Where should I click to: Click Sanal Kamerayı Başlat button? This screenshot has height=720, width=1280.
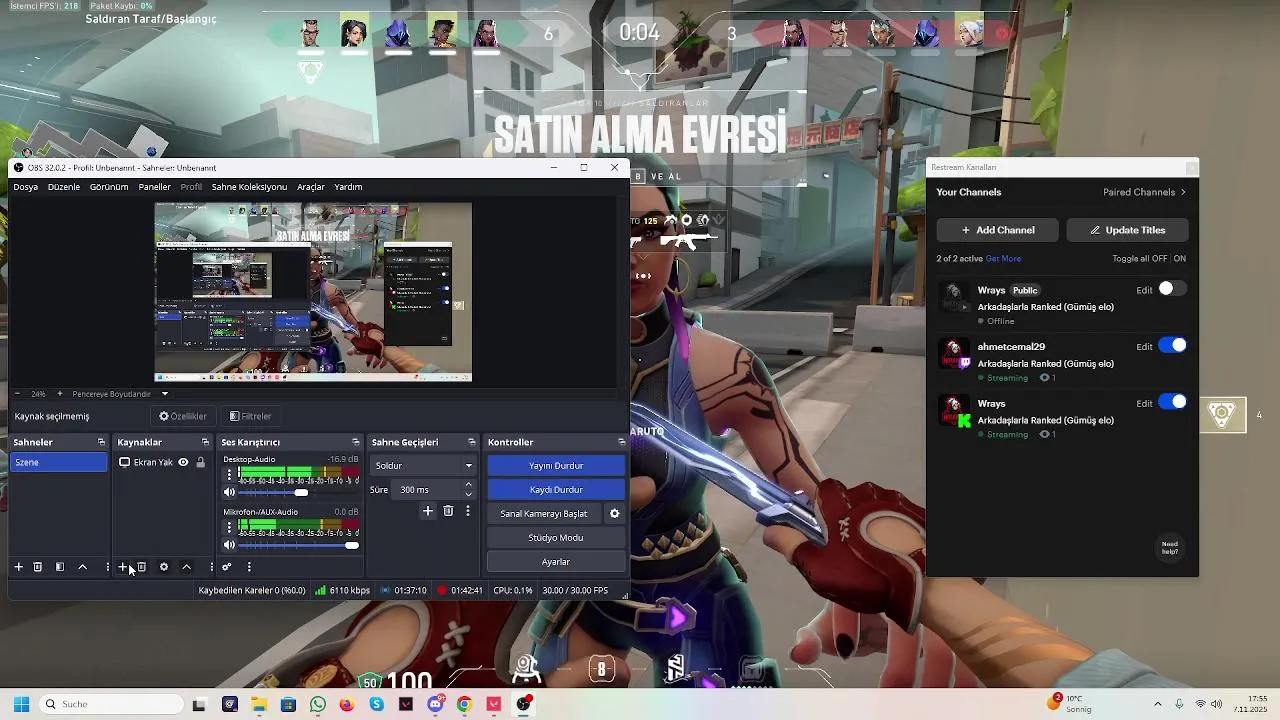pyautogui.click(x=544, y=514)
